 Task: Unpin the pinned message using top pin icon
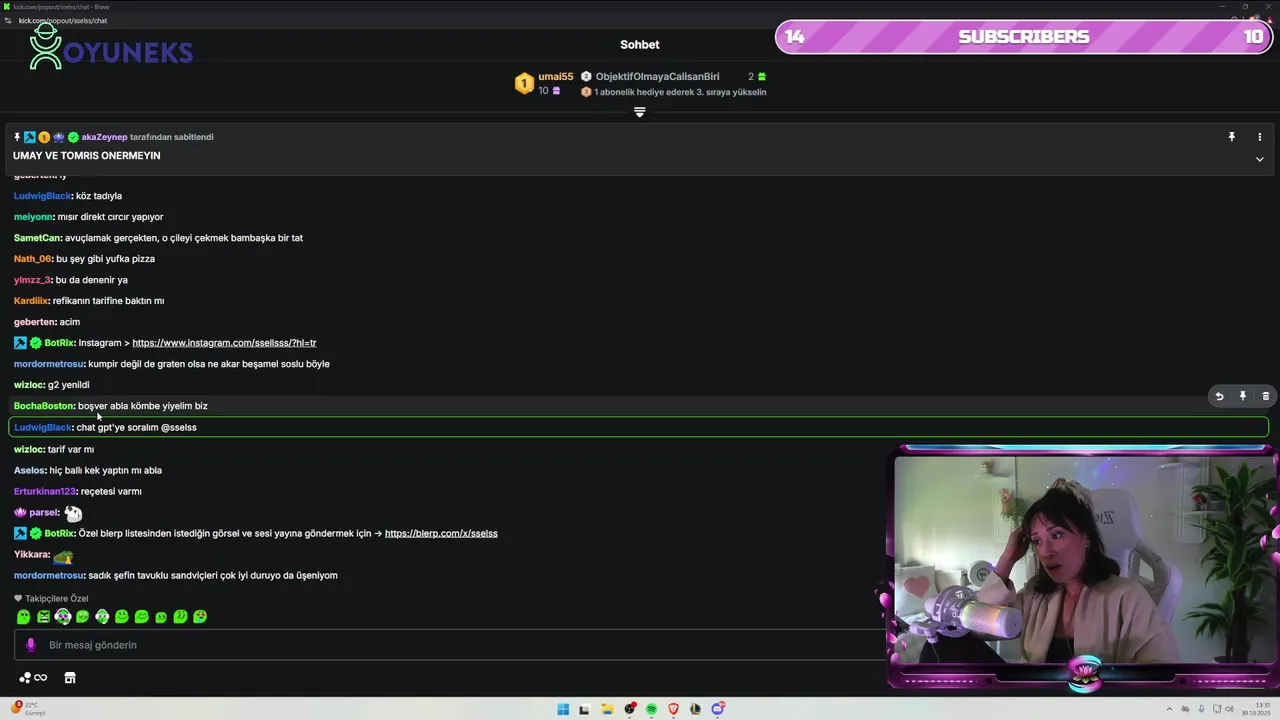coord(1232,137)
